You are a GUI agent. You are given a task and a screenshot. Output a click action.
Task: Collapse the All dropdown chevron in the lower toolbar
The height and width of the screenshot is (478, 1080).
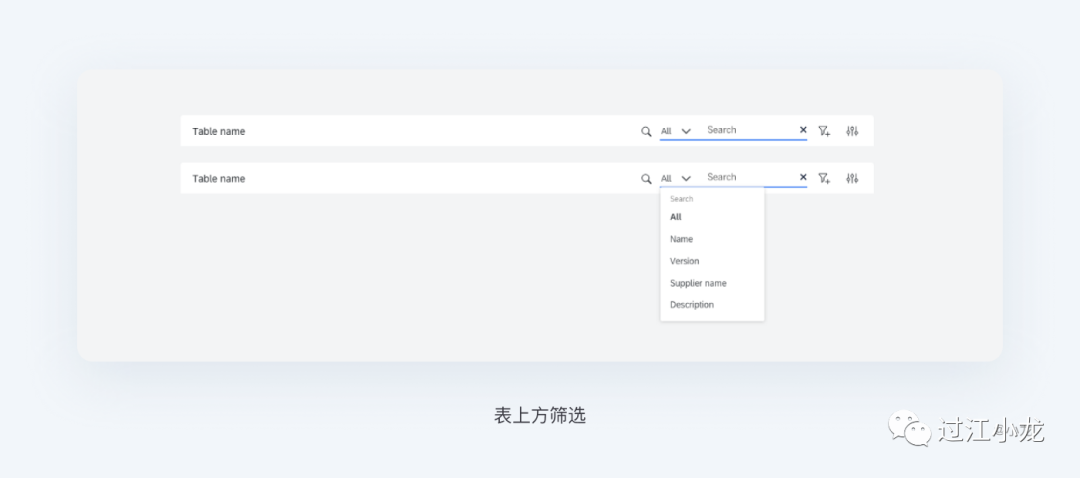(x=686, y=179)
